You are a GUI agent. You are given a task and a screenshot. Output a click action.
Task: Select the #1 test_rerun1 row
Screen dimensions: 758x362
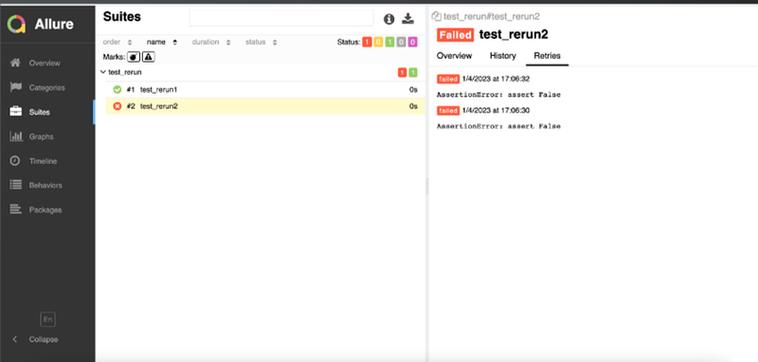coord(265,89)
